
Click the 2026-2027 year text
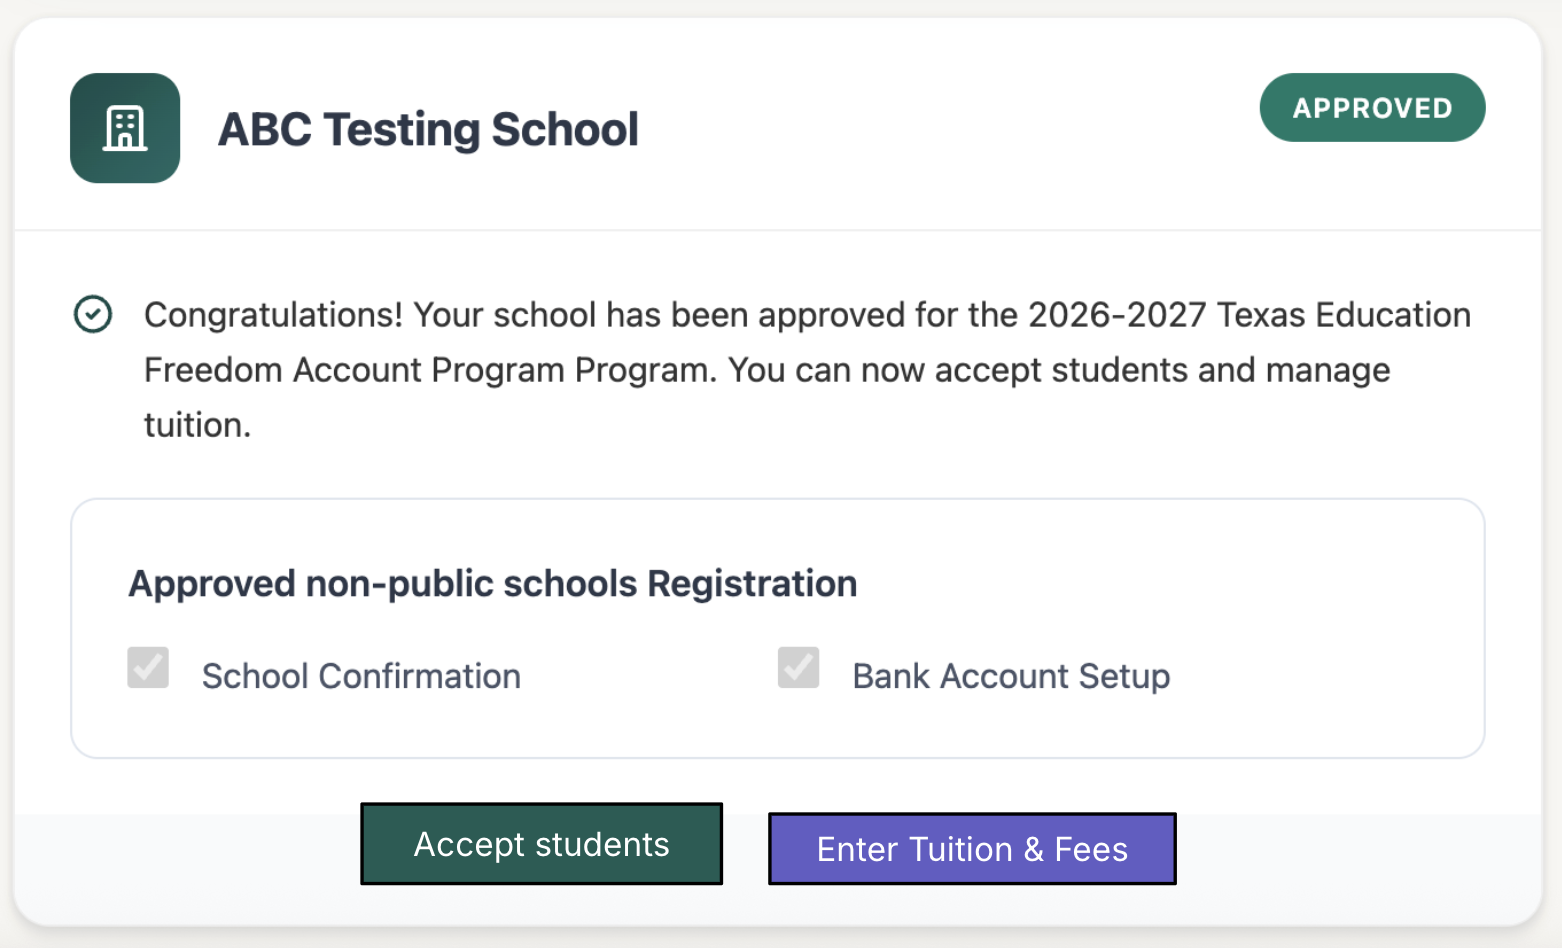pos(1117,315)
